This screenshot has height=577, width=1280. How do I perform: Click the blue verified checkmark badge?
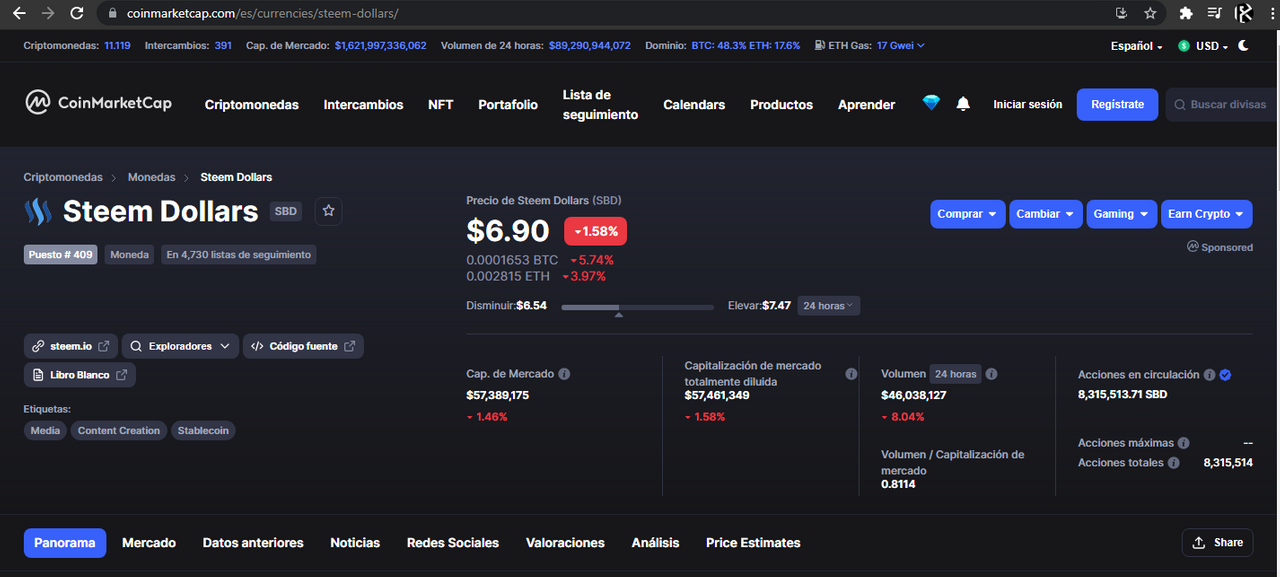click(1225, 375)
